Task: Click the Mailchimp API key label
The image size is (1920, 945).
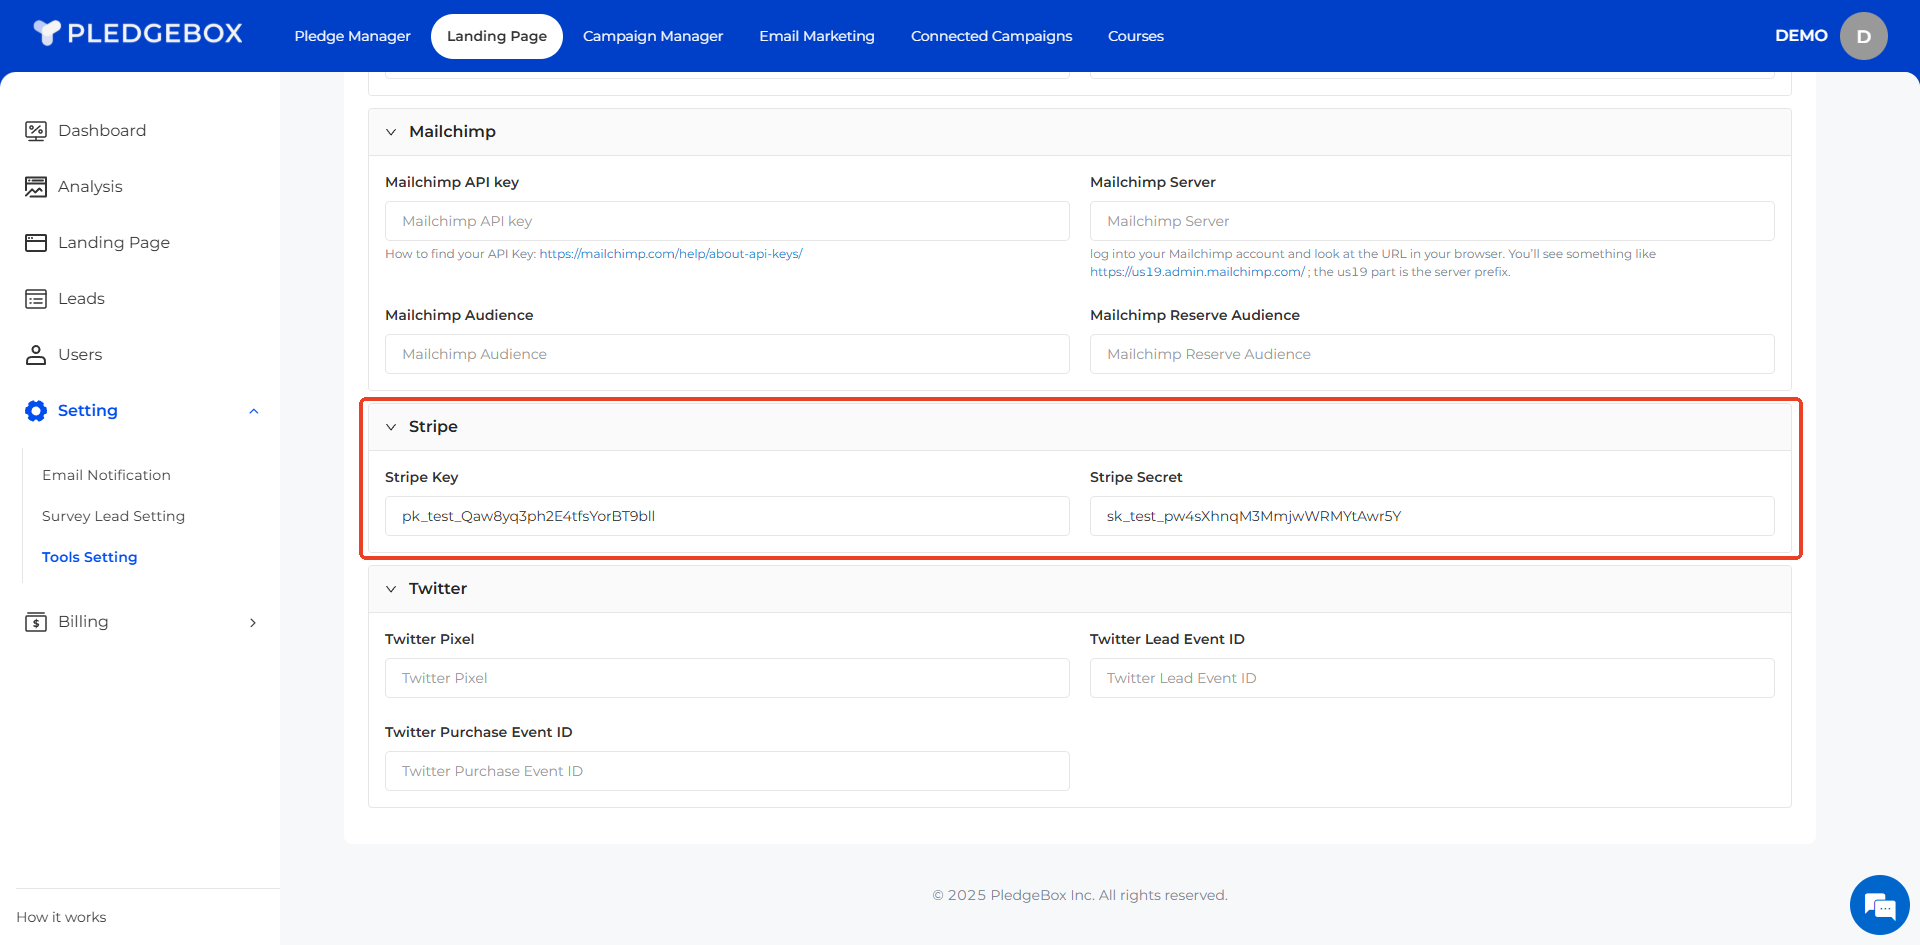Action: click(452, 182)
